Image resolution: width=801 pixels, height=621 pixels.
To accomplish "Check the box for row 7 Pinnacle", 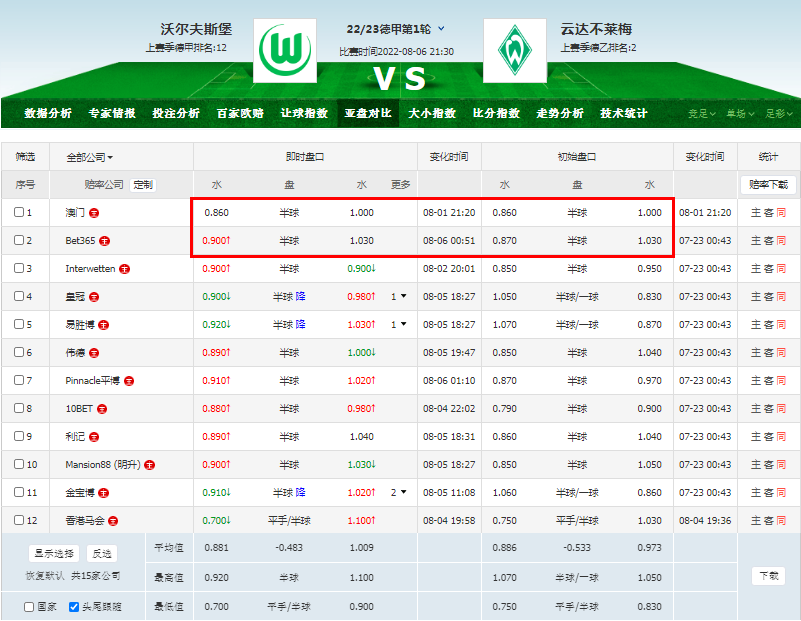I will (x=19, y=380).
